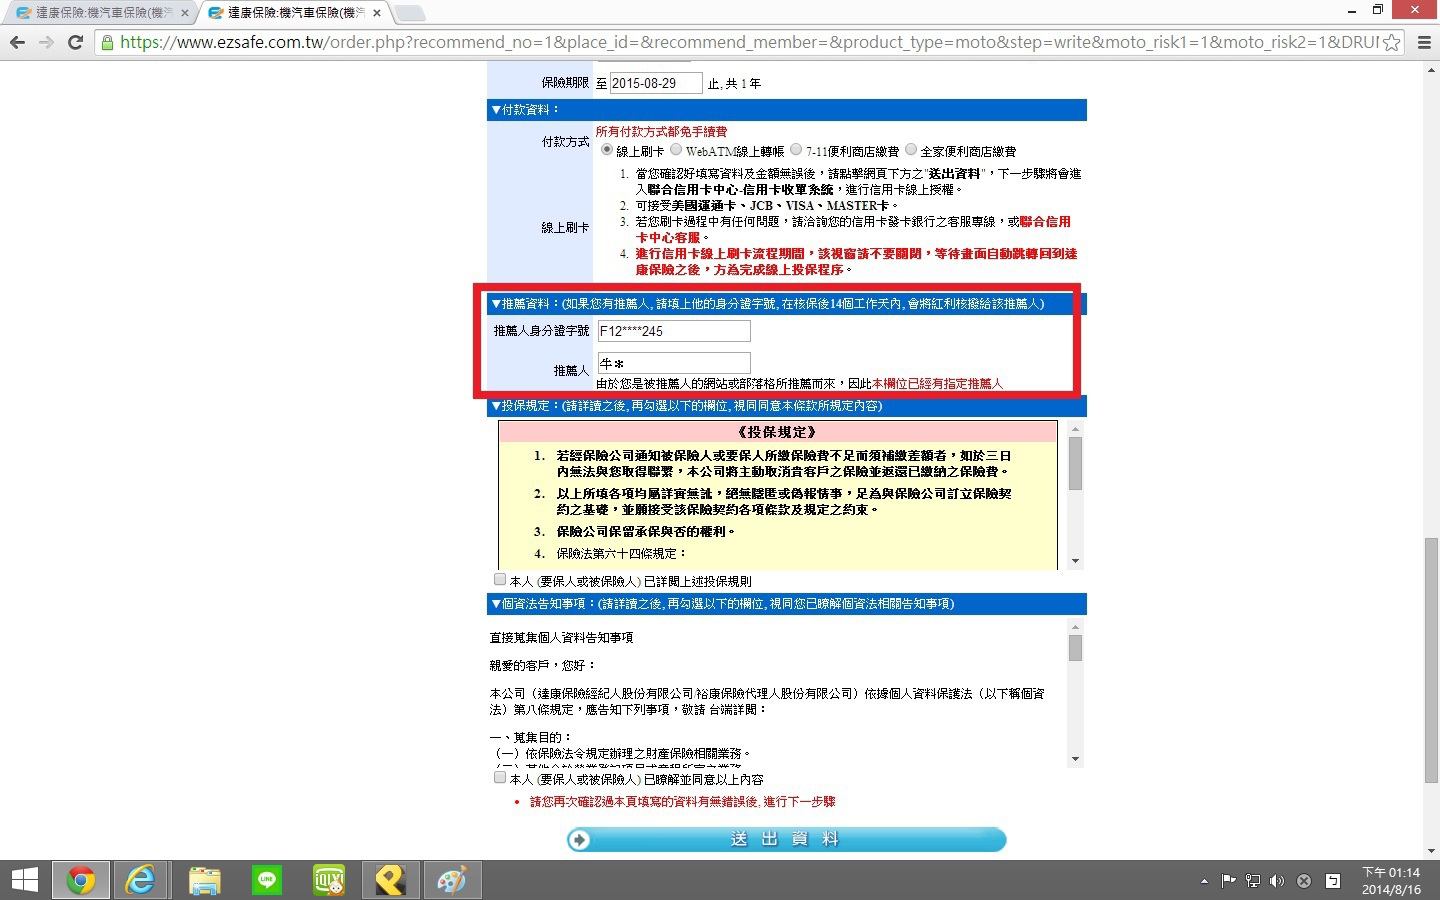The image size is (1440, 900).
Task: Go back to the previous page
Action: click(17, 42)
